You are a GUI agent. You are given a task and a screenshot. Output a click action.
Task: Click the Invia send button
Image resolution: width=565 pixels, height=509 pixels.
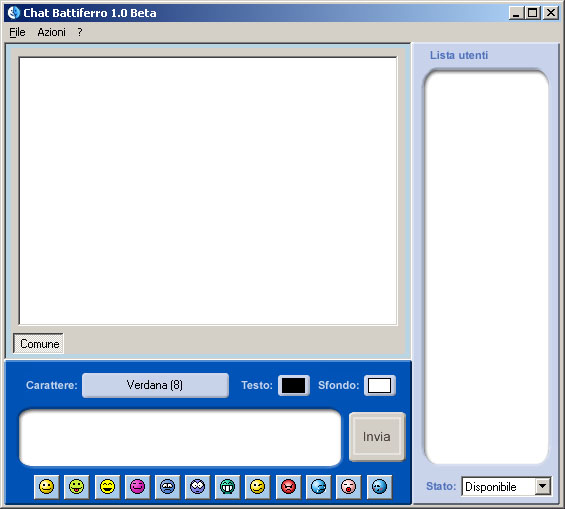(377, 437)
